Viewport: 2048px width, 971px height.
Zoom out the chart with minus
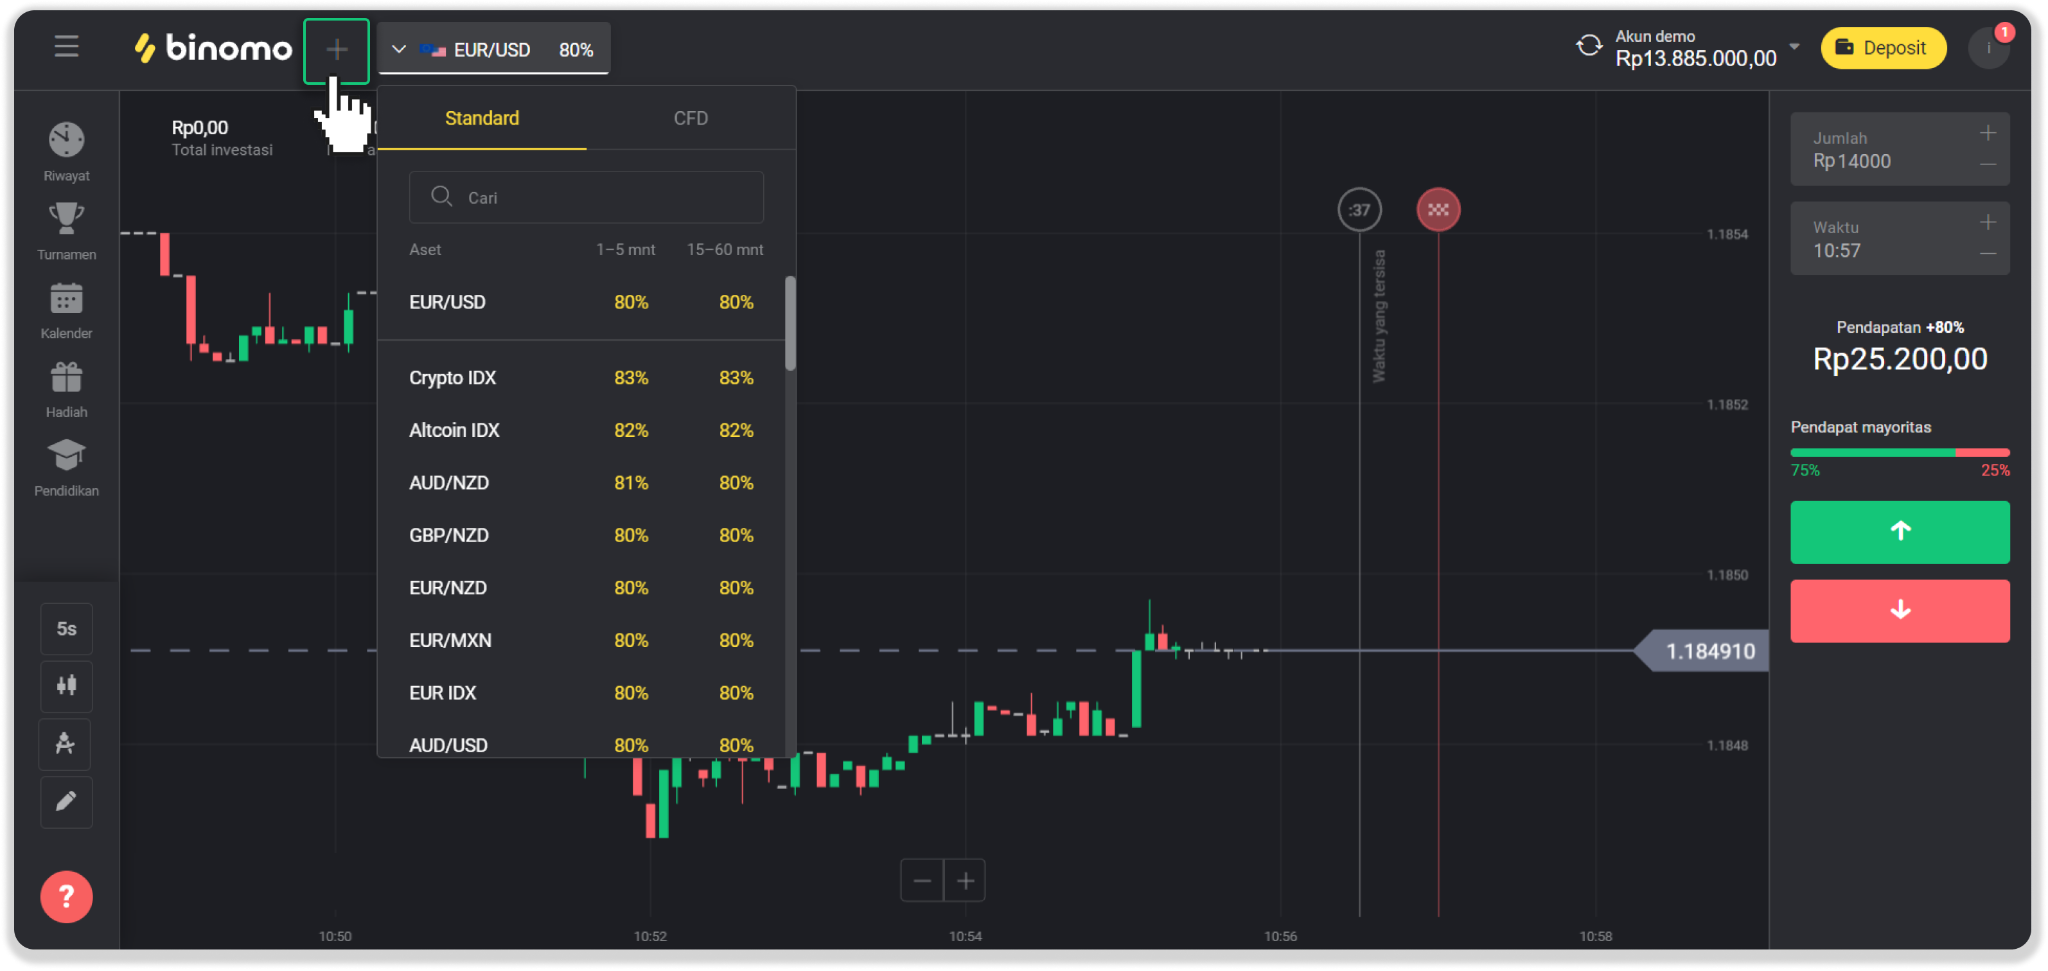[x=922, y=881]
